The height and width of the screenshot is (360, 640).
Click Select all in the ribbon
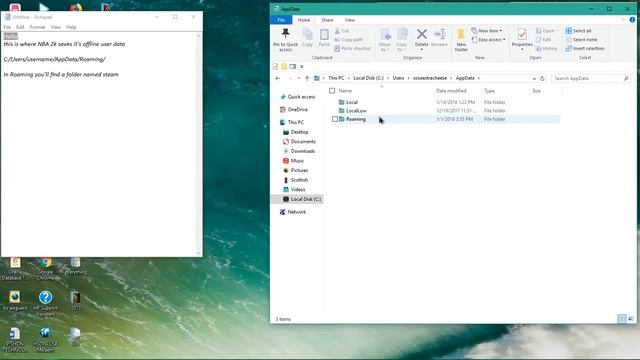pos(578,31)
